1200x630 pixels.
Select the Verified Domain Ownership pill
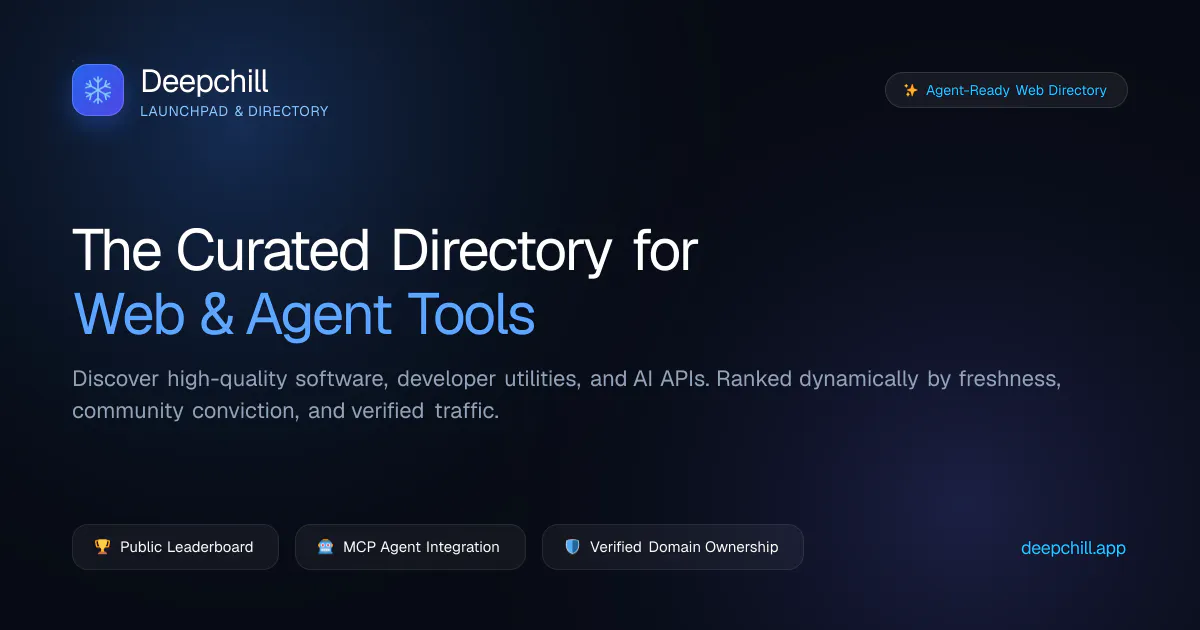672,547
